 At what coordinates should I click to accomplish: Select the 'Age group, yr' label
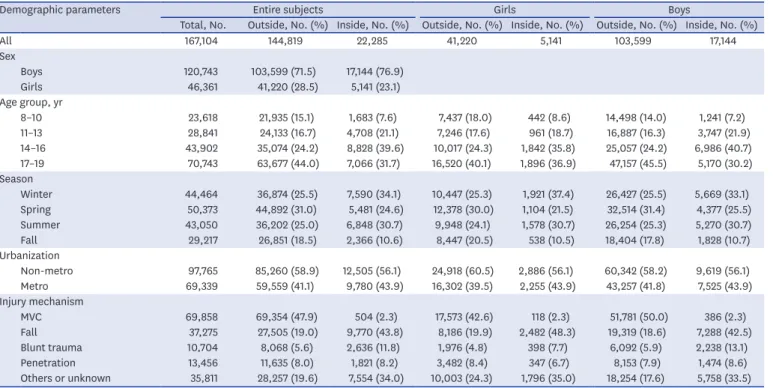click(x=31, y=103)
